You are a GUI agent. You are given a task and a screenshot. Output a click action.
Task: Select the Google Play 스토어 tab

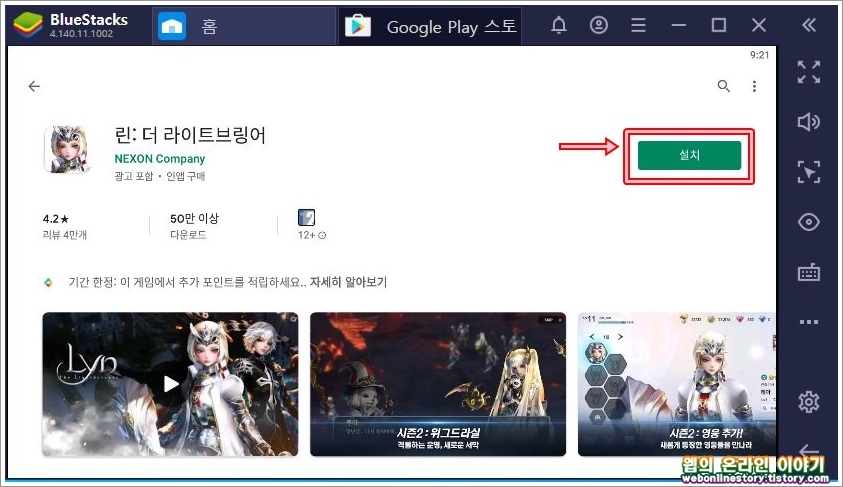pyautogui.click(x=430, y=26)
